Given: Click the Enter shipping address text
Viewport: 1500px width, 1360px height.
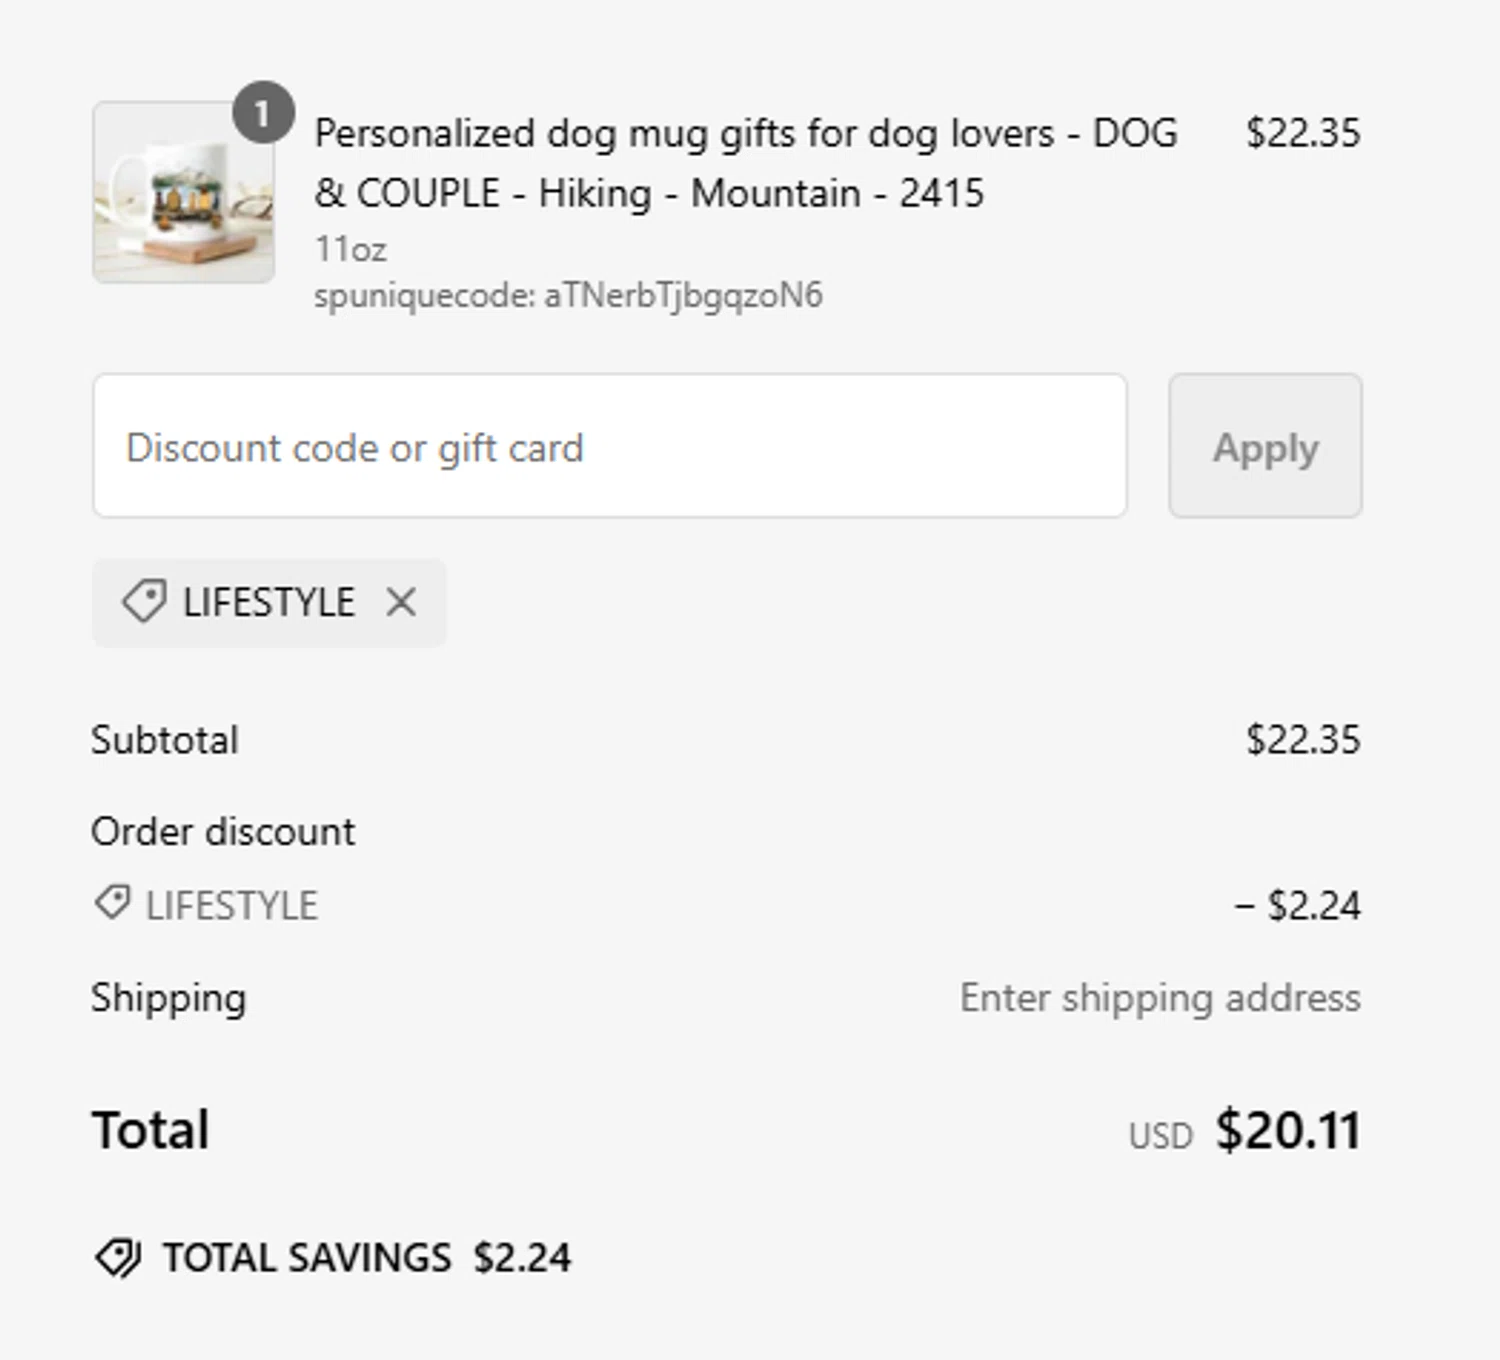Looking at the screenshot, I should (x=1160, y=998).
